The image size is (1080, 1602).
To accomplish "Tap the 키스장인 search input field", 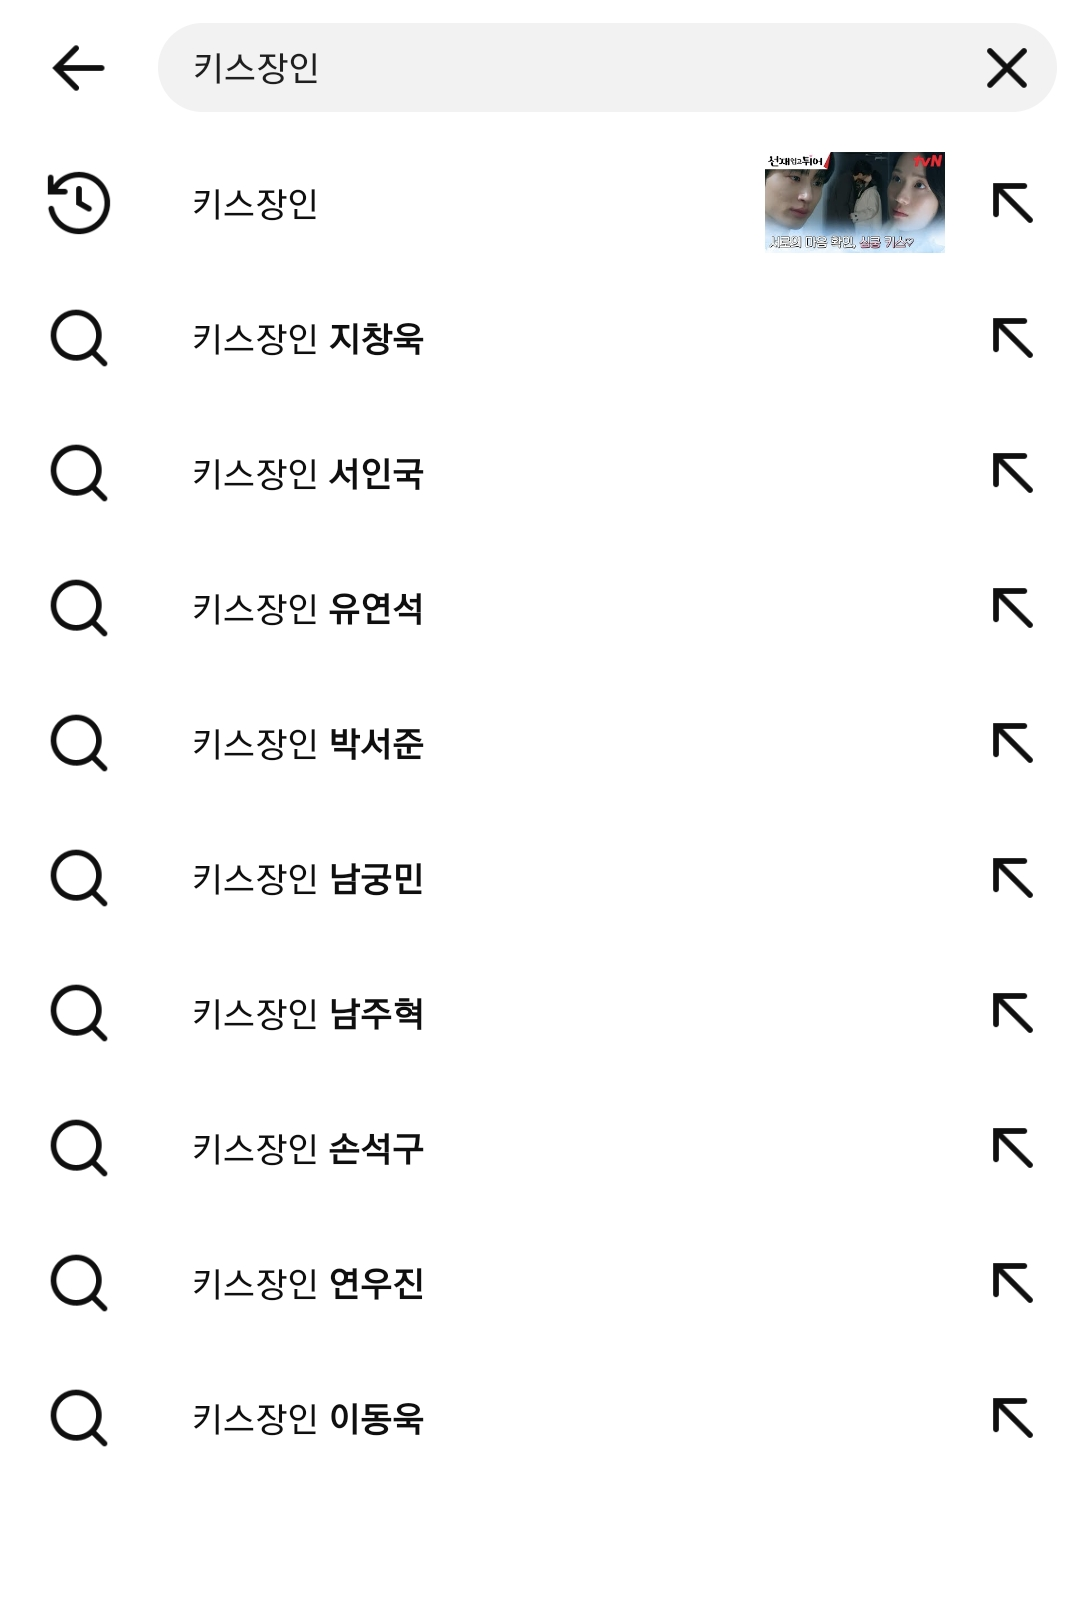I will 560,68.
